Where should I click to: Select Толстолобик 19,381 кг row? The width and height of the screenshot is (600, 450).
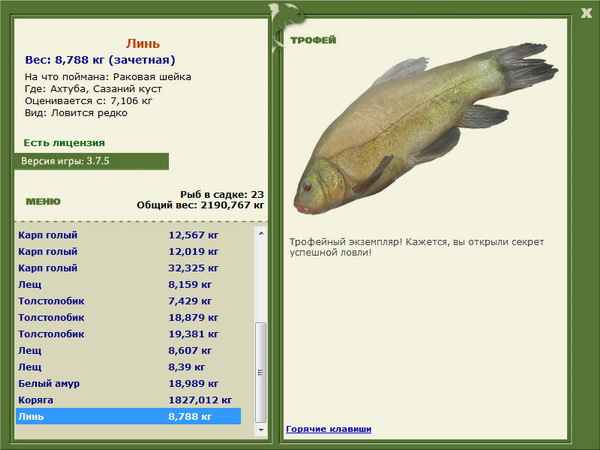pos(129,334)
